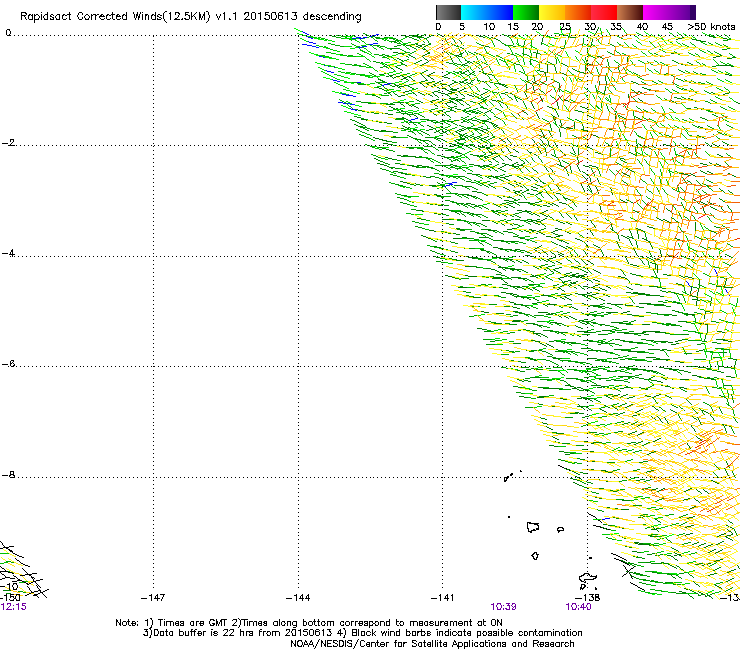Click the magenta-purple 40–50 knots legend segment

click(666, 12)
